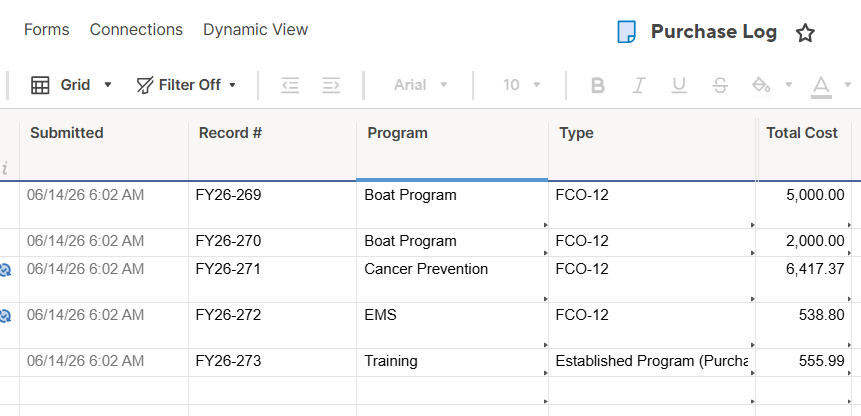The height and width of the screenshot is (416, 861).
Task: Open the Grid view dropdown arrow
Action: 108,85
